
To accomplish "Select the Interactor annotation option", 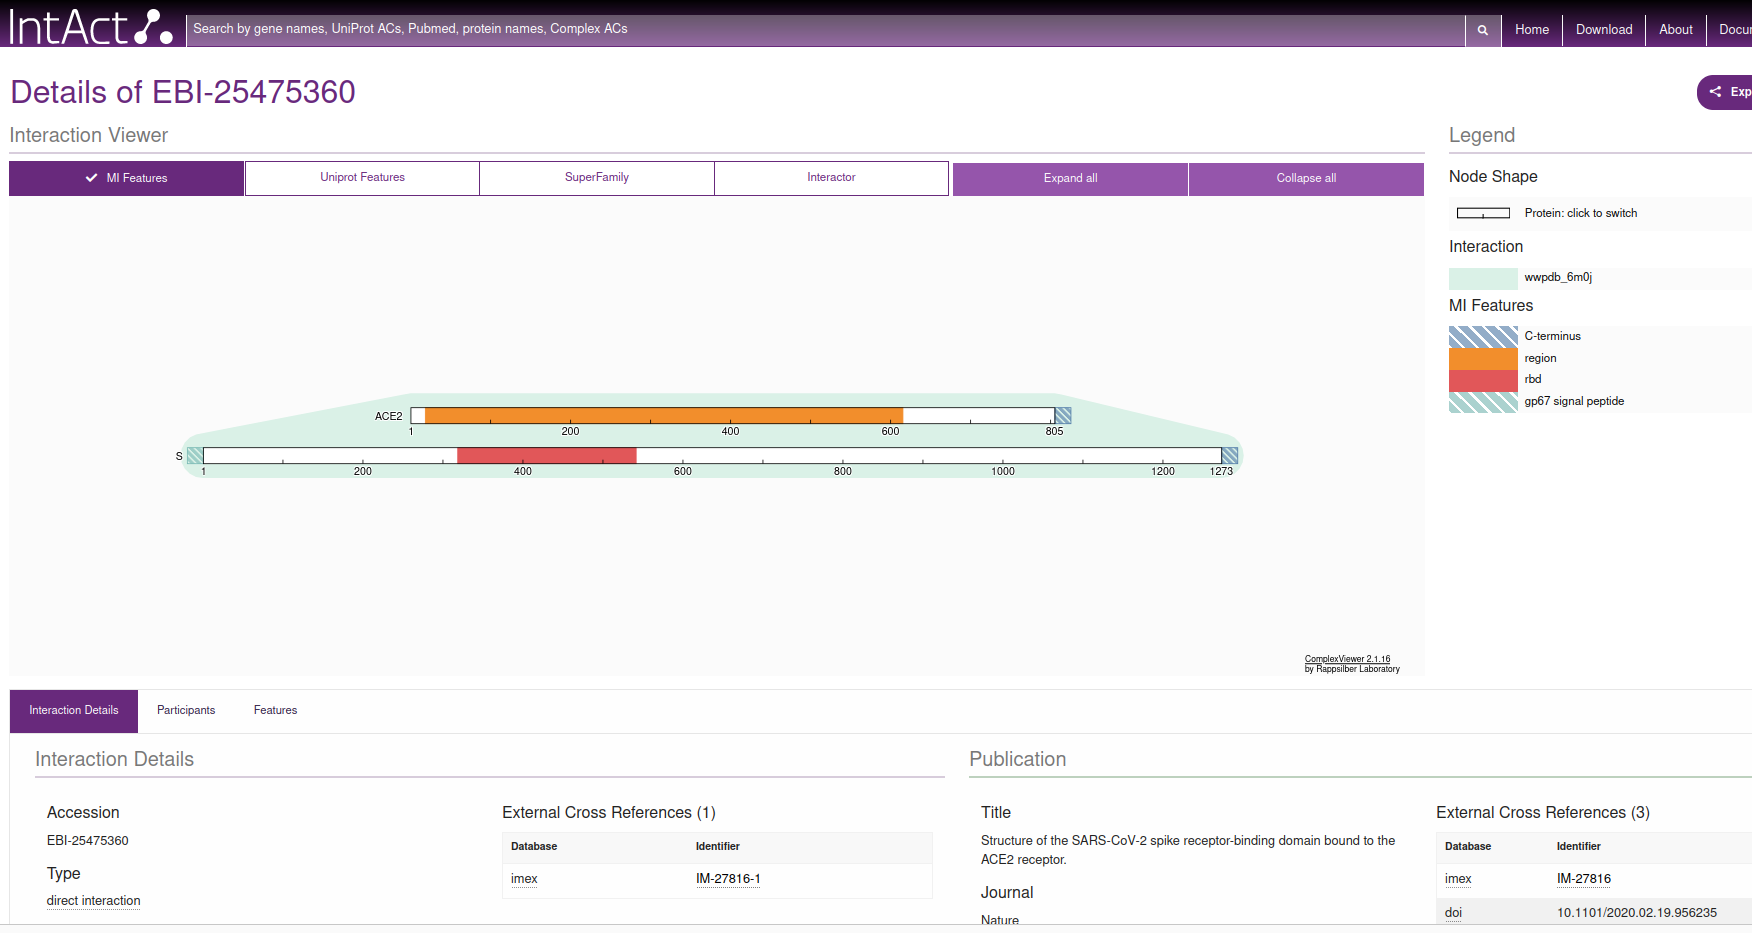I will pyautogui.click(x=831, y=178).
